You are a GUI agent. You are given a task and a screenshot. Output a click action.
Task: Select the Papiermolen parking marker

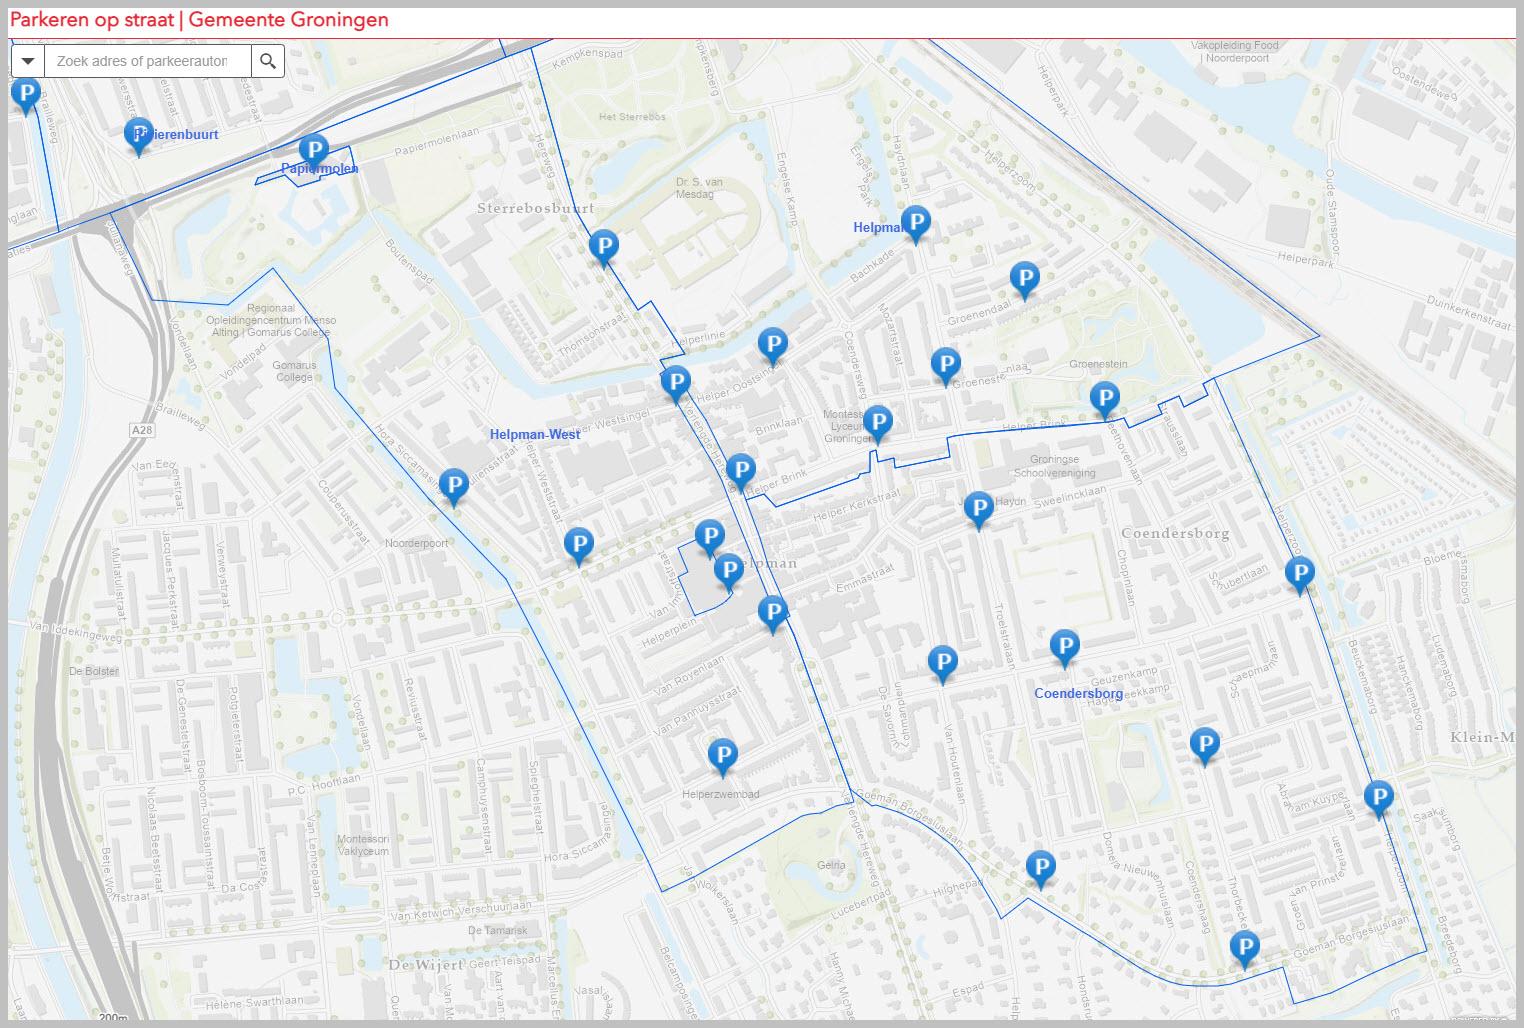click(314, 150)
